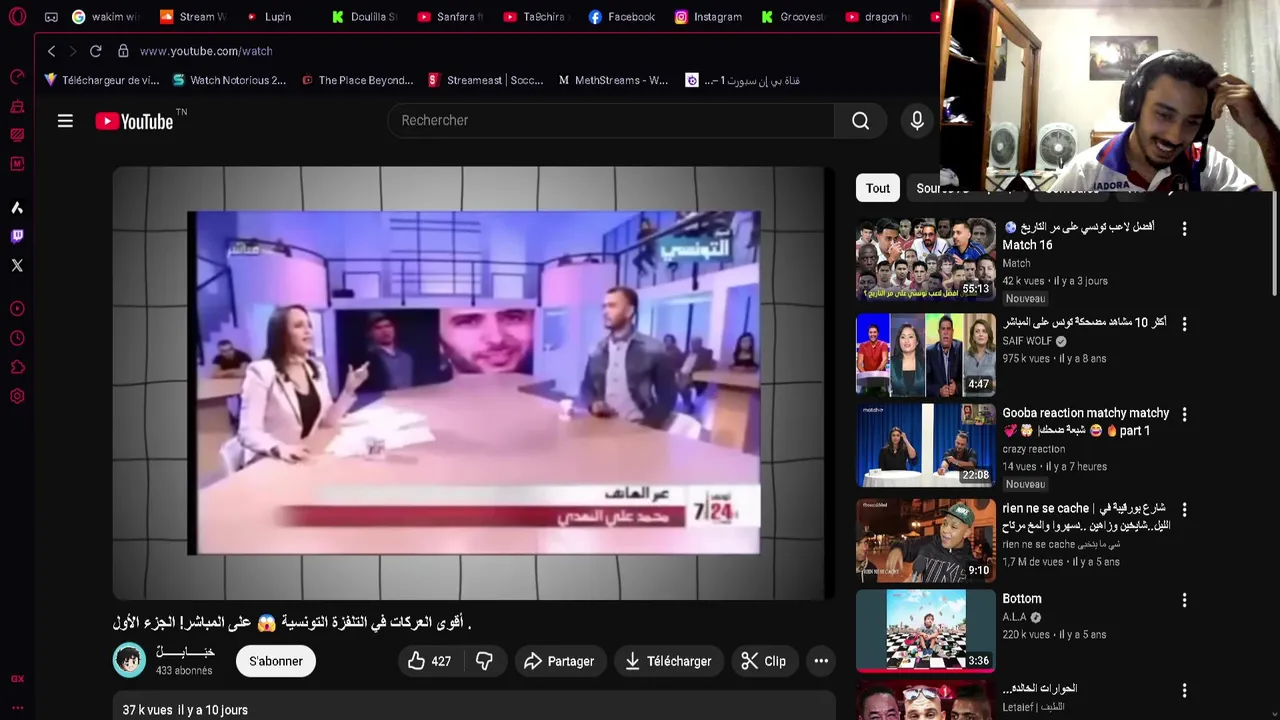Reload the YouTube page
The image size is (1280, 720).
click(95, 51)
